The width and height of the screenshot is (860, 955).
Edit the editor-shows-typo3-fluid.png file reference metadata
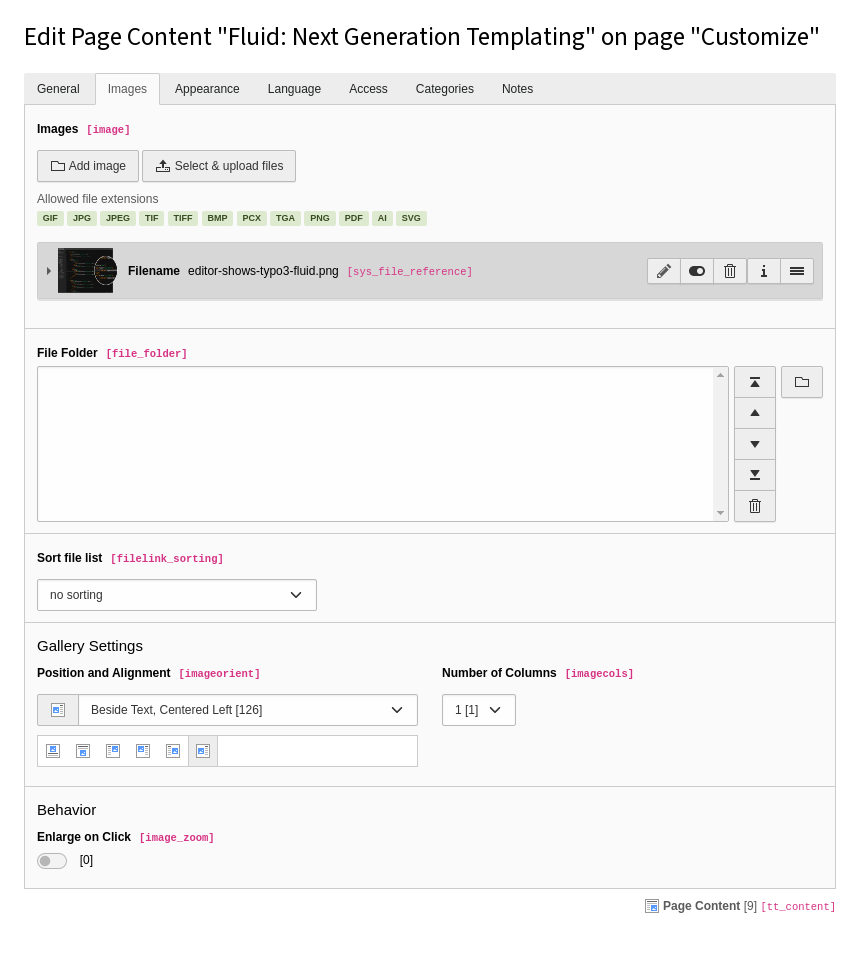[x=664, y=271]
